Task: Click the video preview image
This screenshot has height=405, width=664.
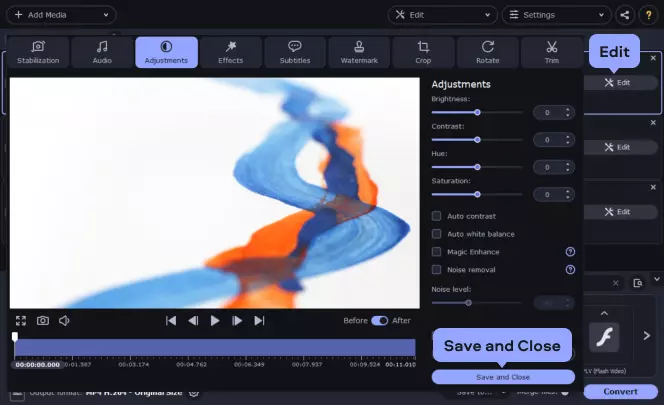Action: [x=215, y=193]
